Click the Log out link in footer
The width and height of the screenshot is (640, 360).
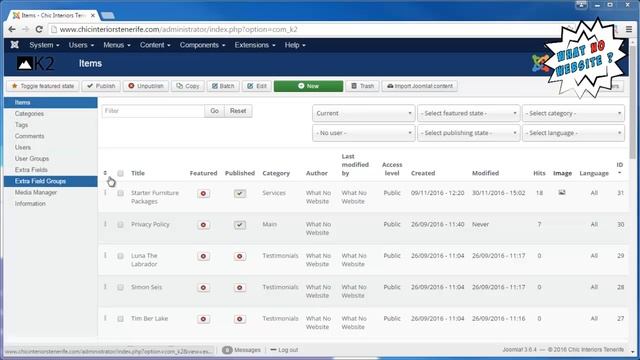284,350
